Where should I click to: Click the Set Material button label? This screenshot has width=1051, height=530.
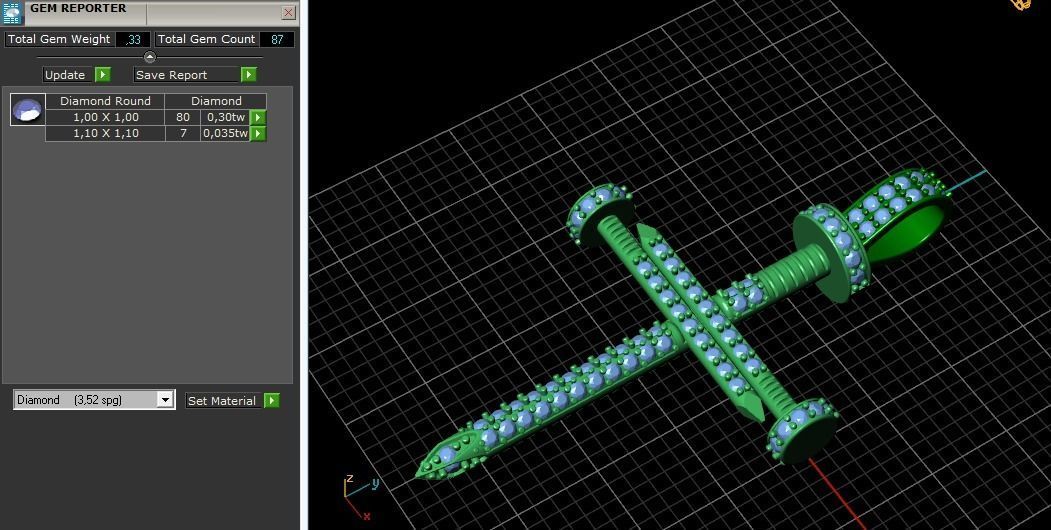222,401
